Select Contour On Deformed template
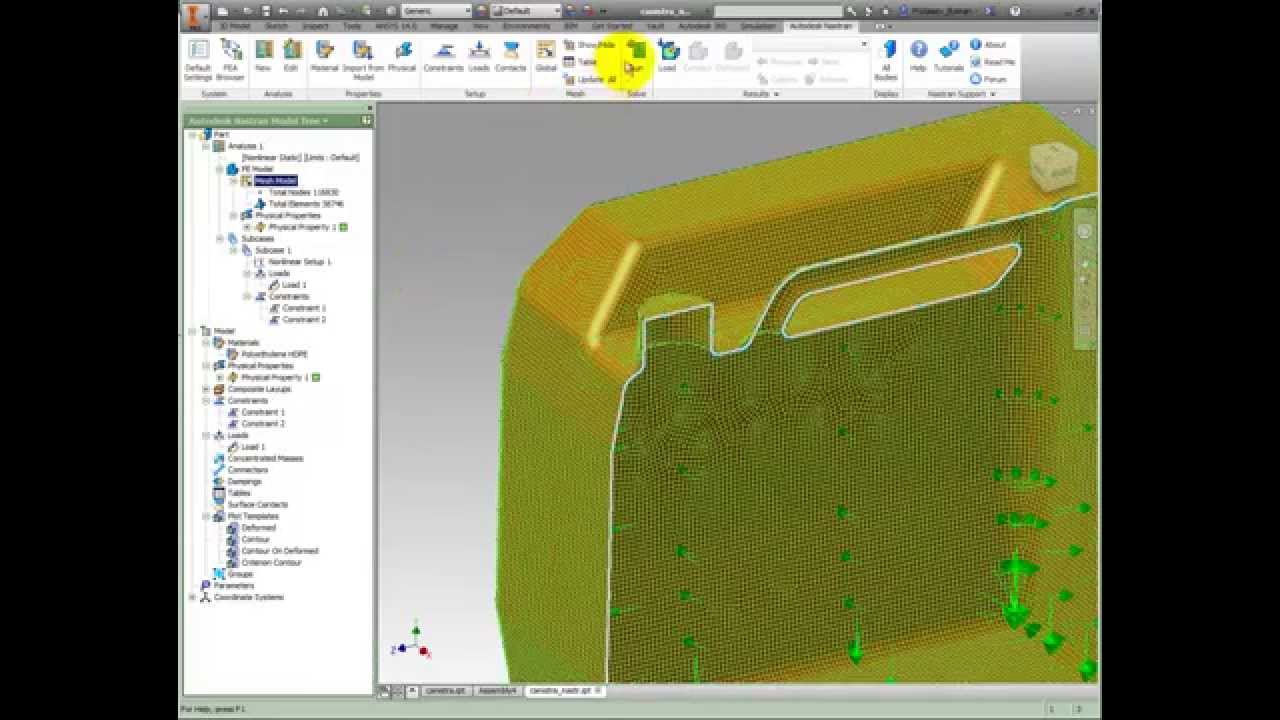 [x=279, y=551]
